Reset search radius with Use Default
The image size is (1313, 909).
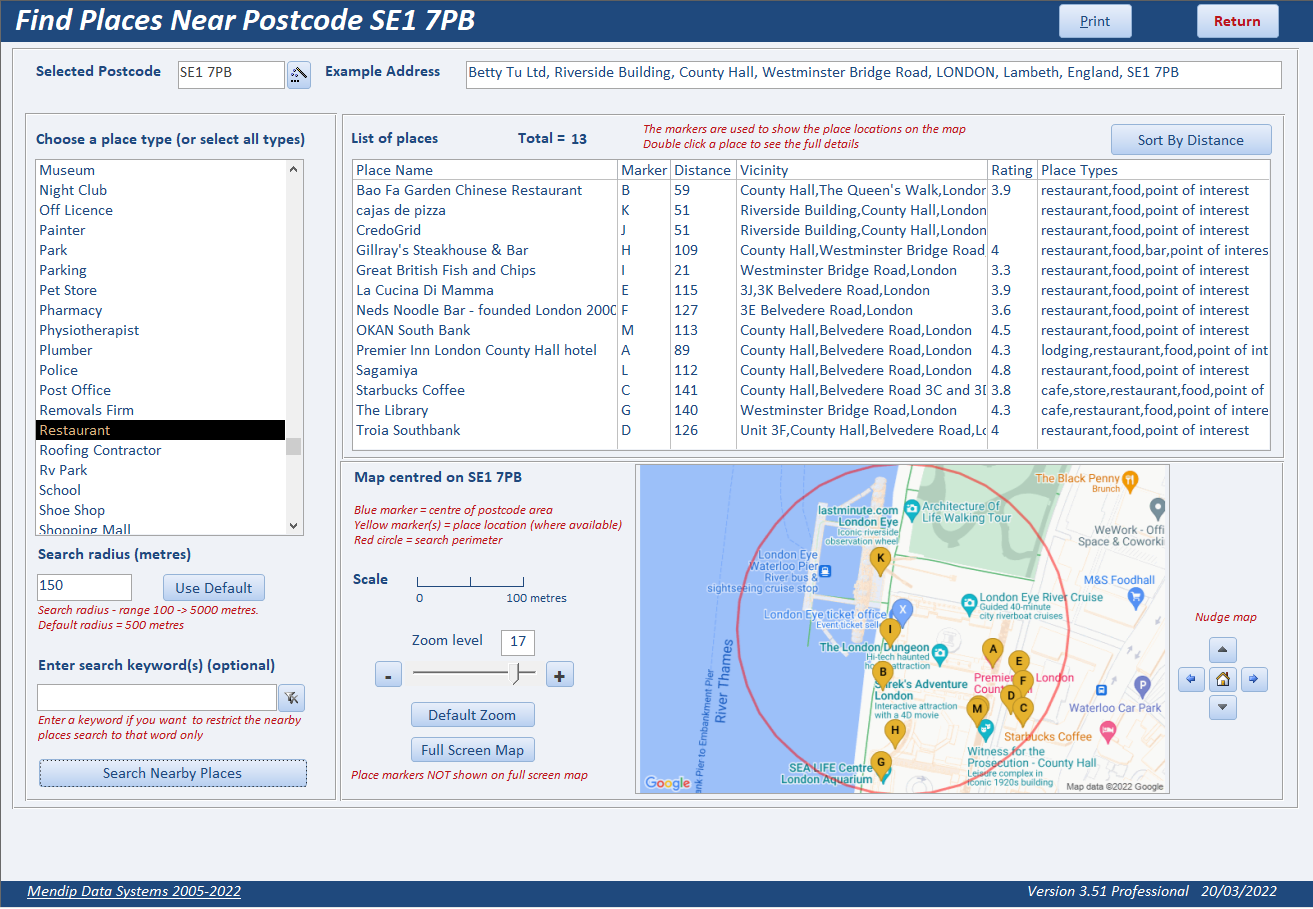[214, 588]
